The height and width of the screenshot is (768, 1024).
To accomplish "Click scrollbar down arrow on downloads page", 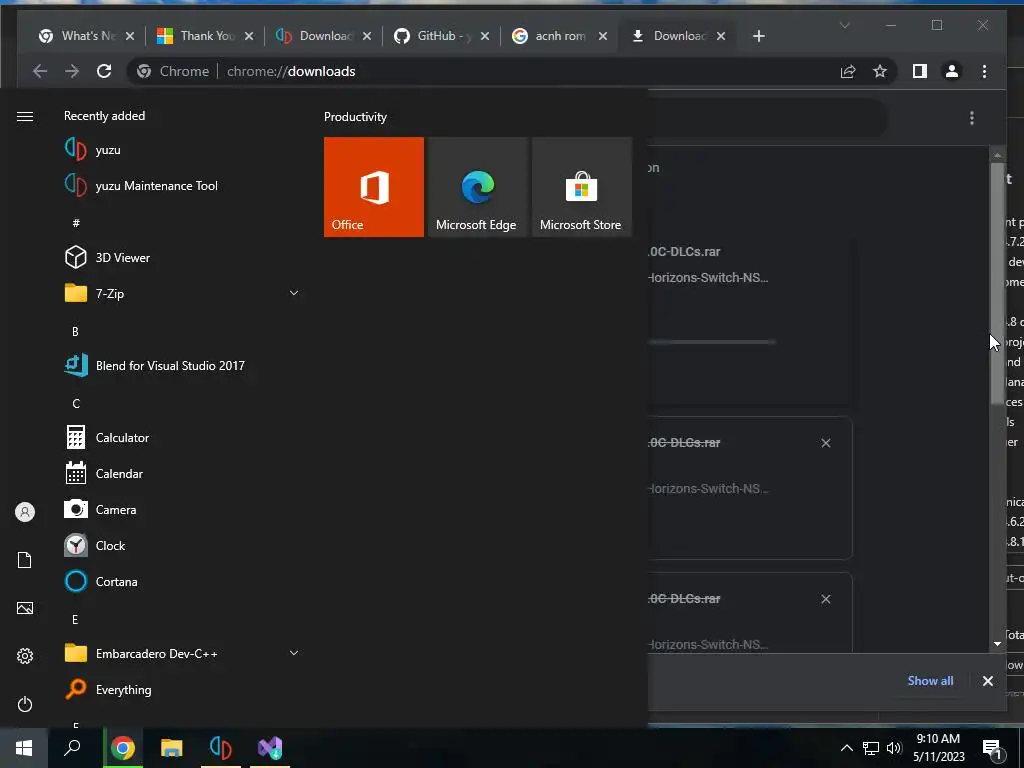I will click(x=997, y=643).
